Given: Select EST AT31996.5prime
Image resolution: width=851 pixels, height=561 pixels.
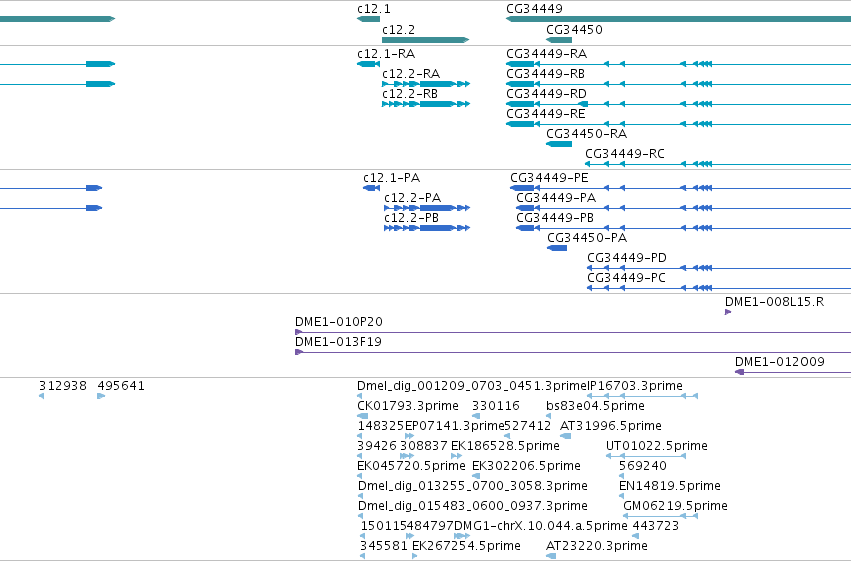Looking at the screenshot, I should pyautogui.click(x=611, y=426).
